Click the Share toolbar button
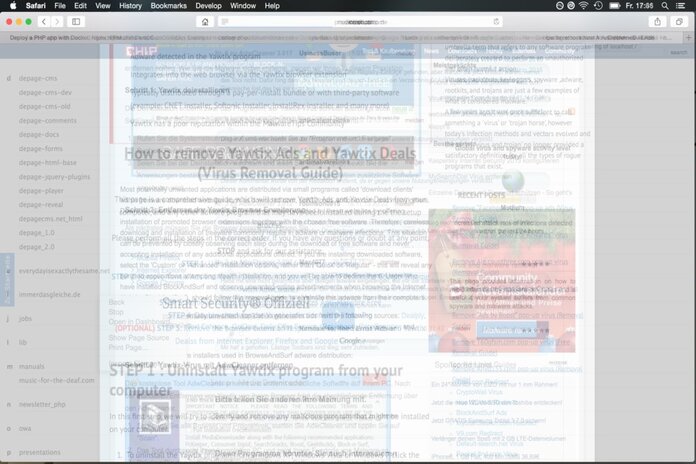696x464 pixels. [657, 22]
